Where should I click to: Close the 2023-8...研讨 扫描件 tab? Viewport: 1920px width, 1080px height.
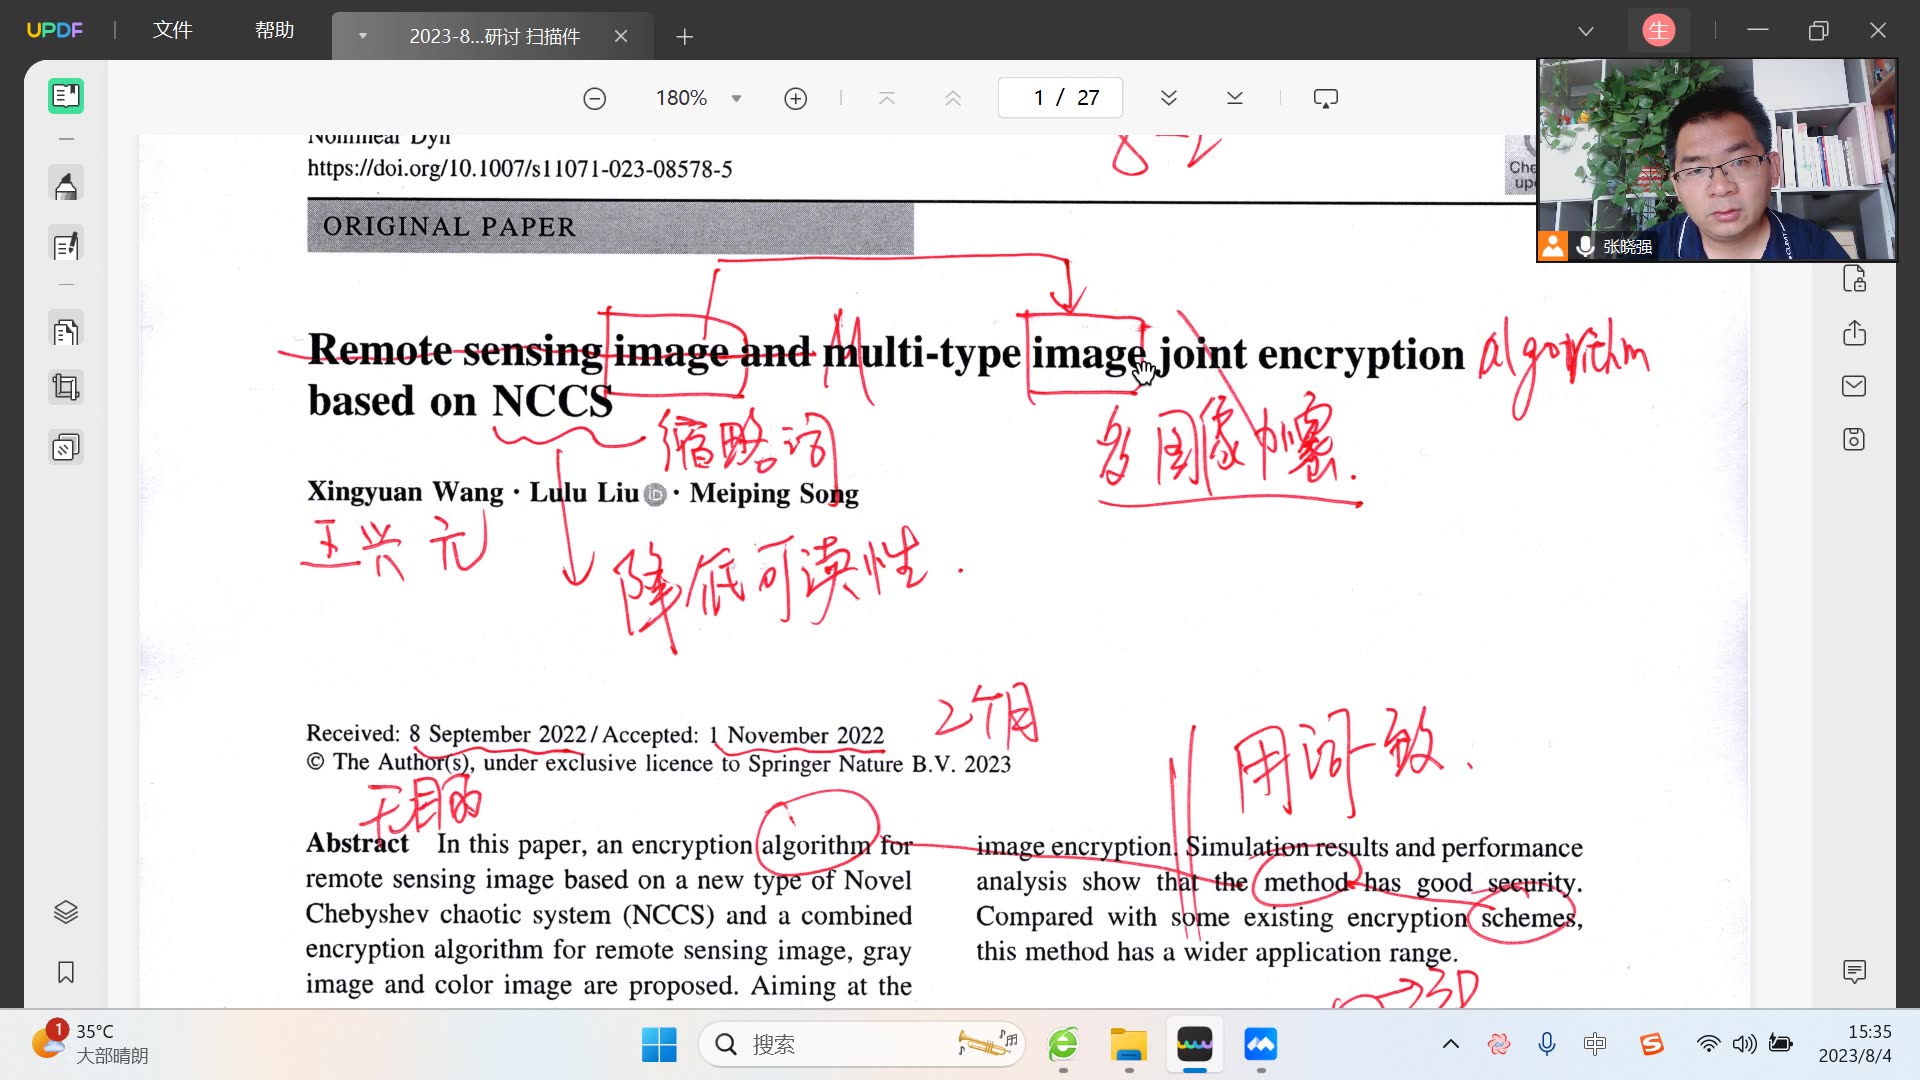tap(621, 37)
